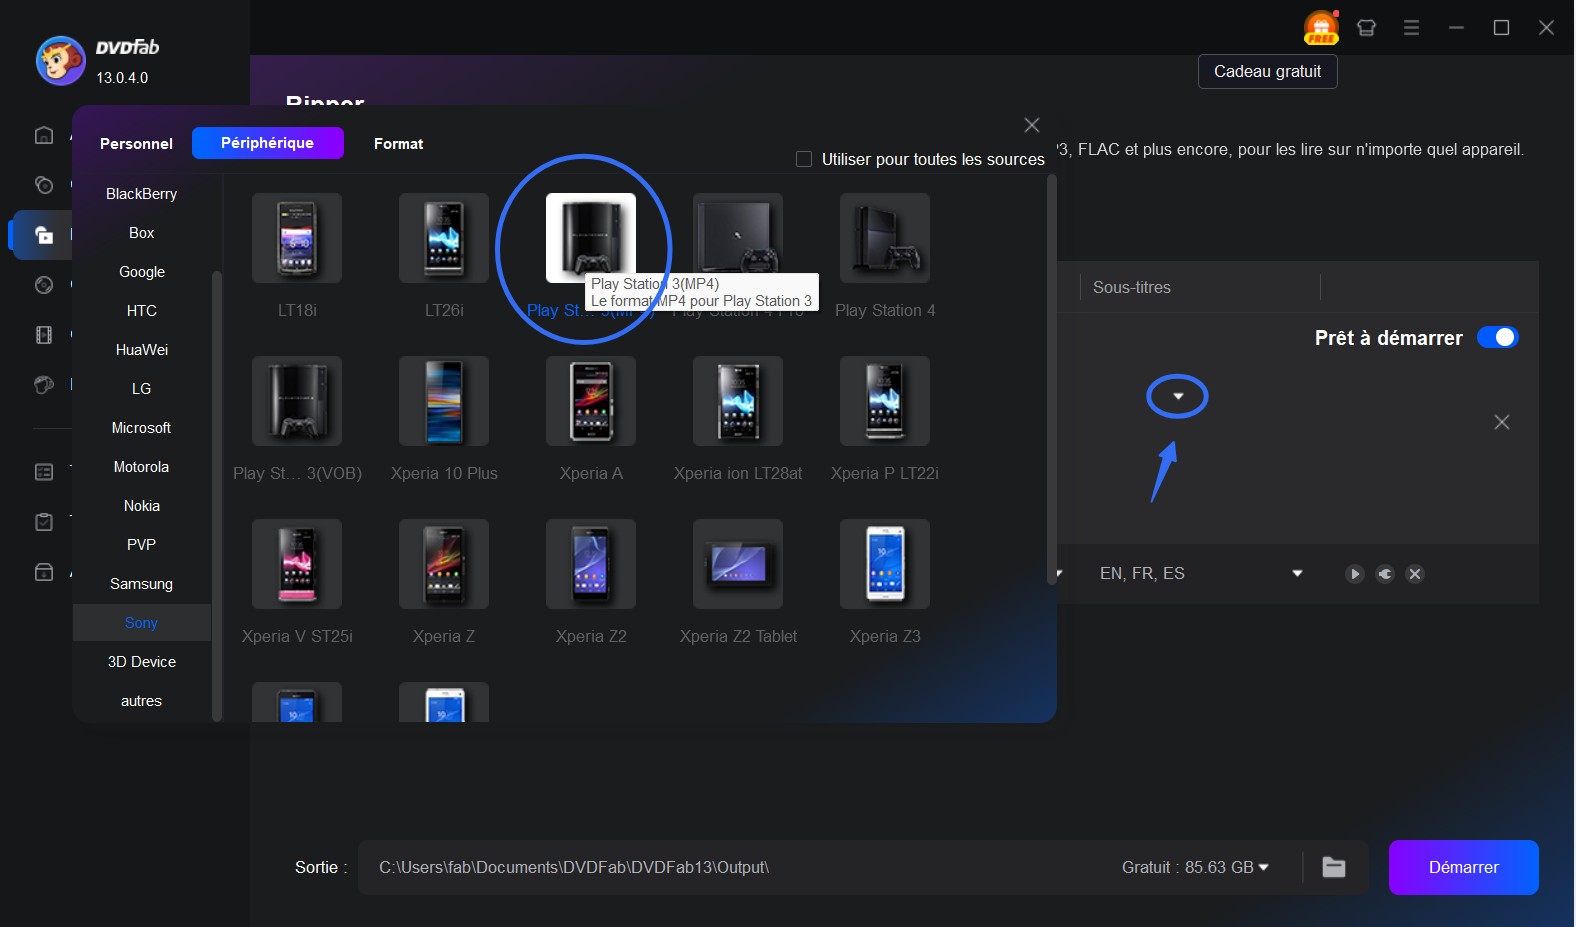Open the skin/theme shirt icon
Viewport: 1576px width, 927px height.
coord(1366,28)
